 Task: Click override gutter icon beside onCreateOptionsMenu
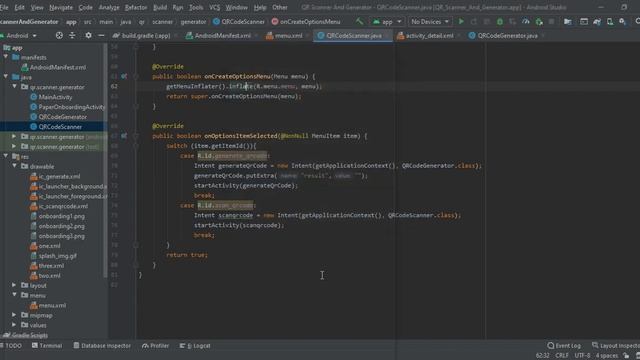pyautogui.click(x=124, y=76)
